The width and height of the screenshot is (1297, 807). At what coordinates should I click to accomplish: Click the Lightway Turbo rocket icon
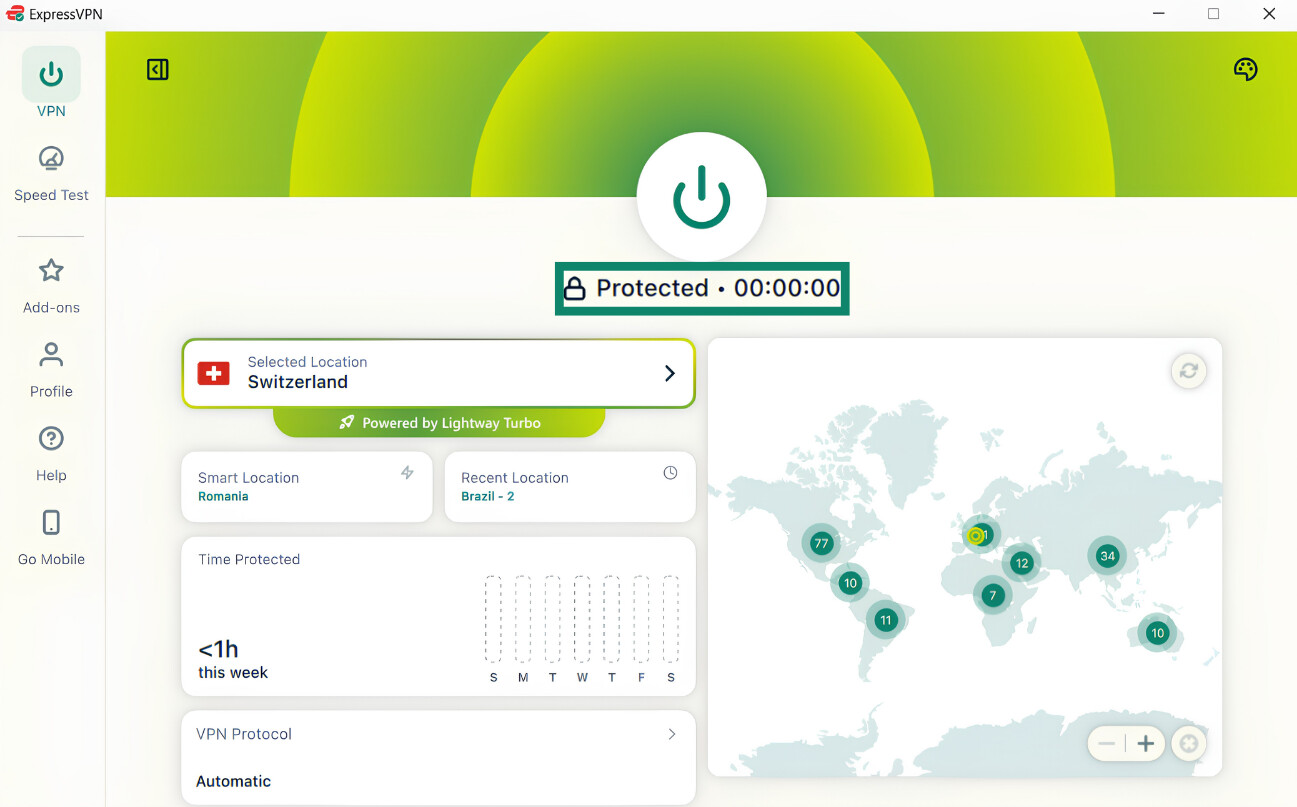347,423
